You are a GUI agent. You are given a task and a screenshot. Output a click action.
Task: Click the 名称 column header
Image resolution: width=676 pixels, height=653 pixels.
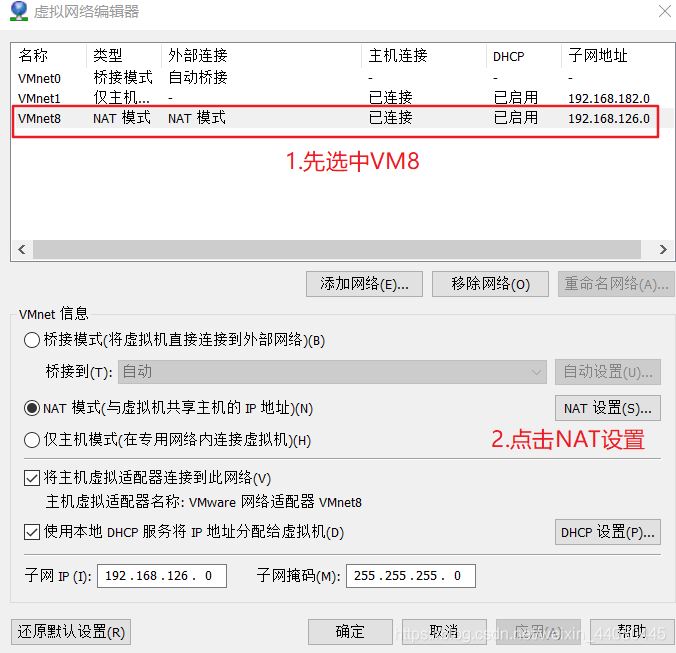coord(33,56)
